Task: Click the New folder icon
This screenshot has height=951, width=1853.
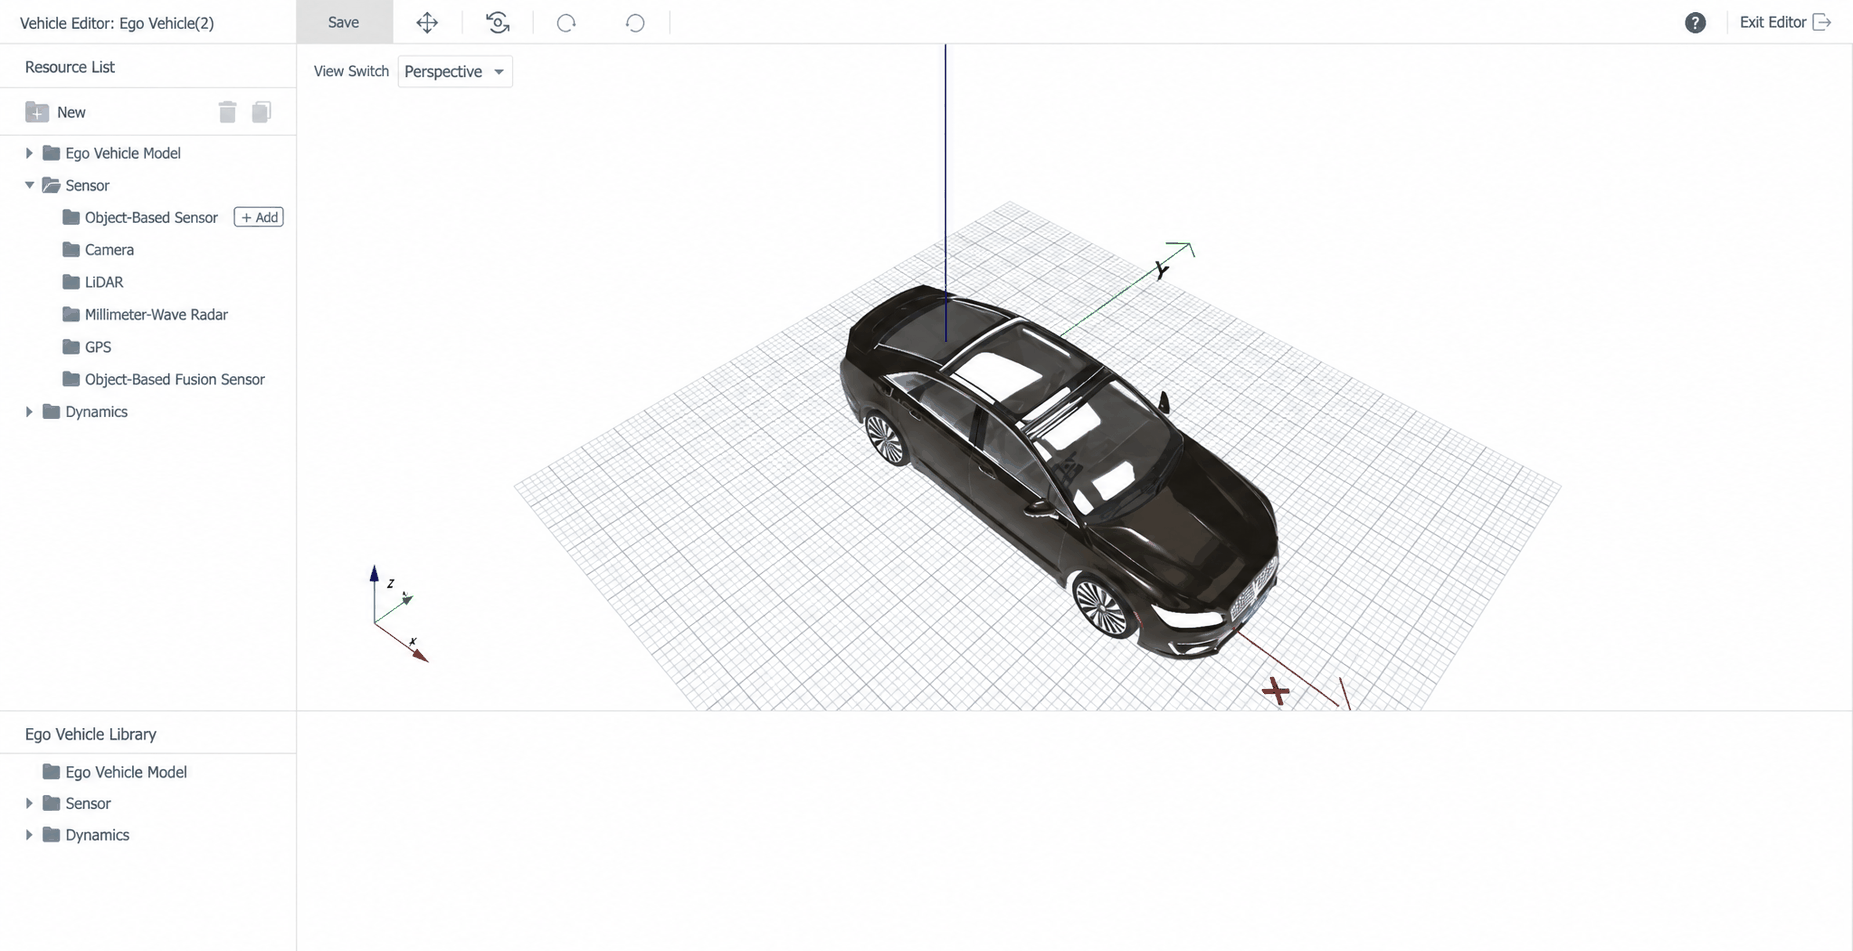Action: pos(37,112)
